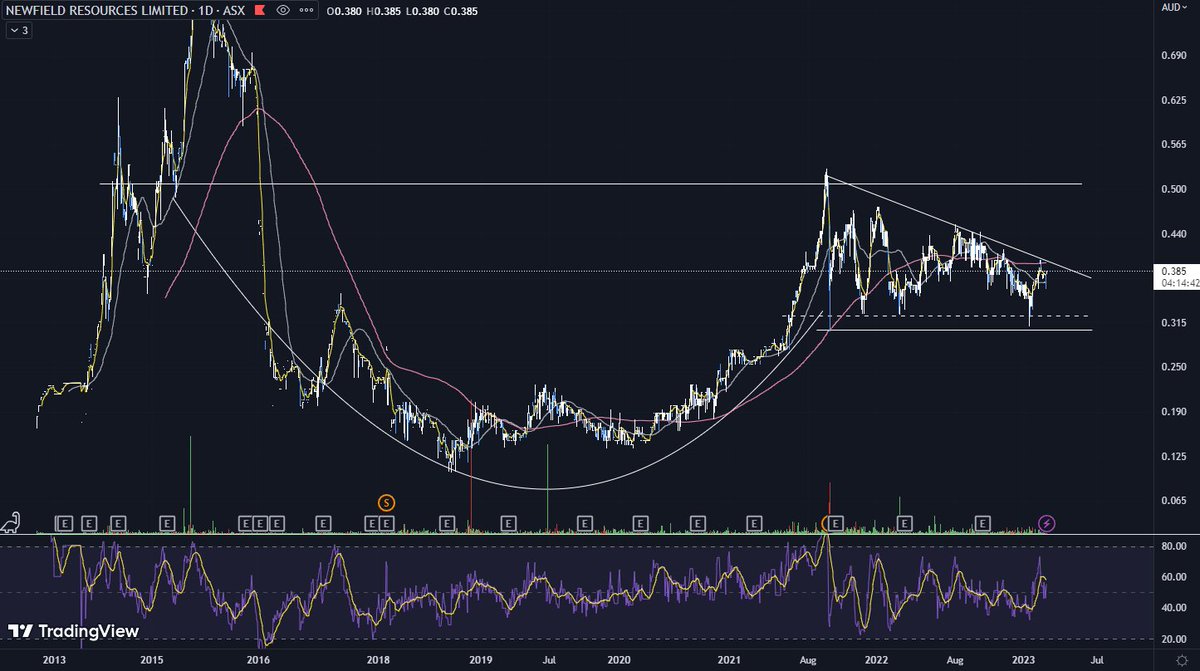Click the orange S split marker

pos(387,501)
